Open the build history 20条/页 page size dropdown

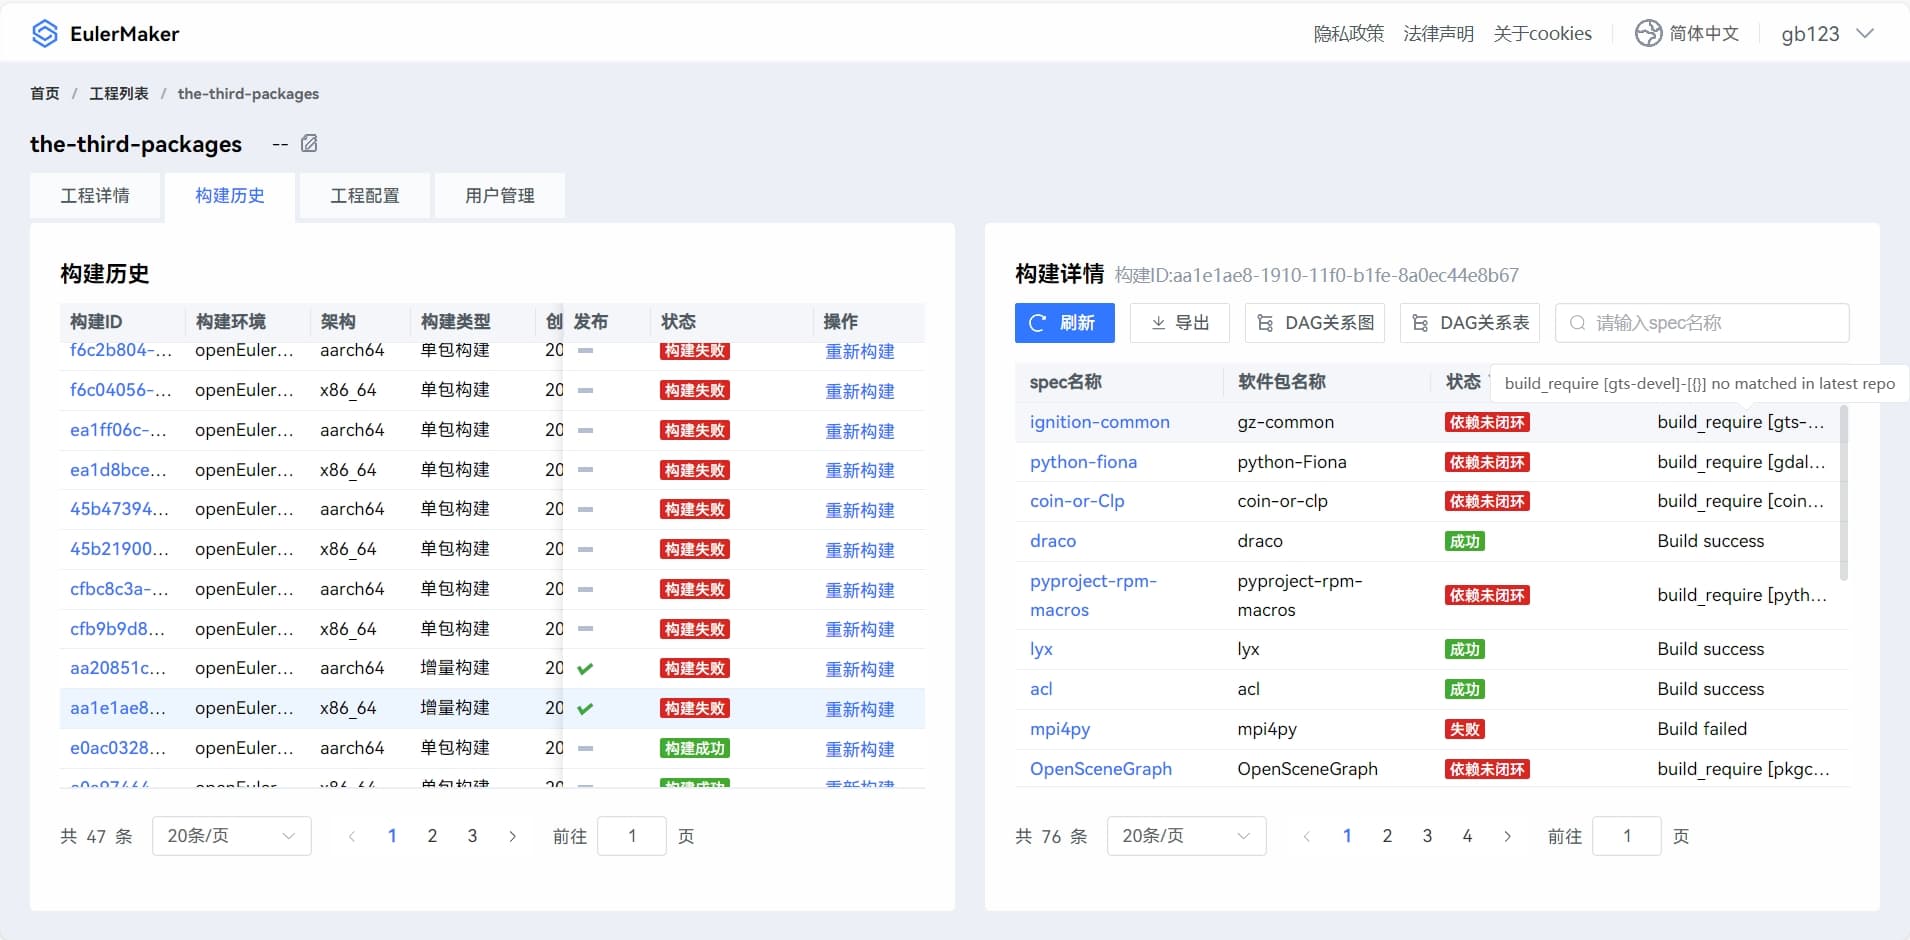pyautogui.click(x=231, y=836)
